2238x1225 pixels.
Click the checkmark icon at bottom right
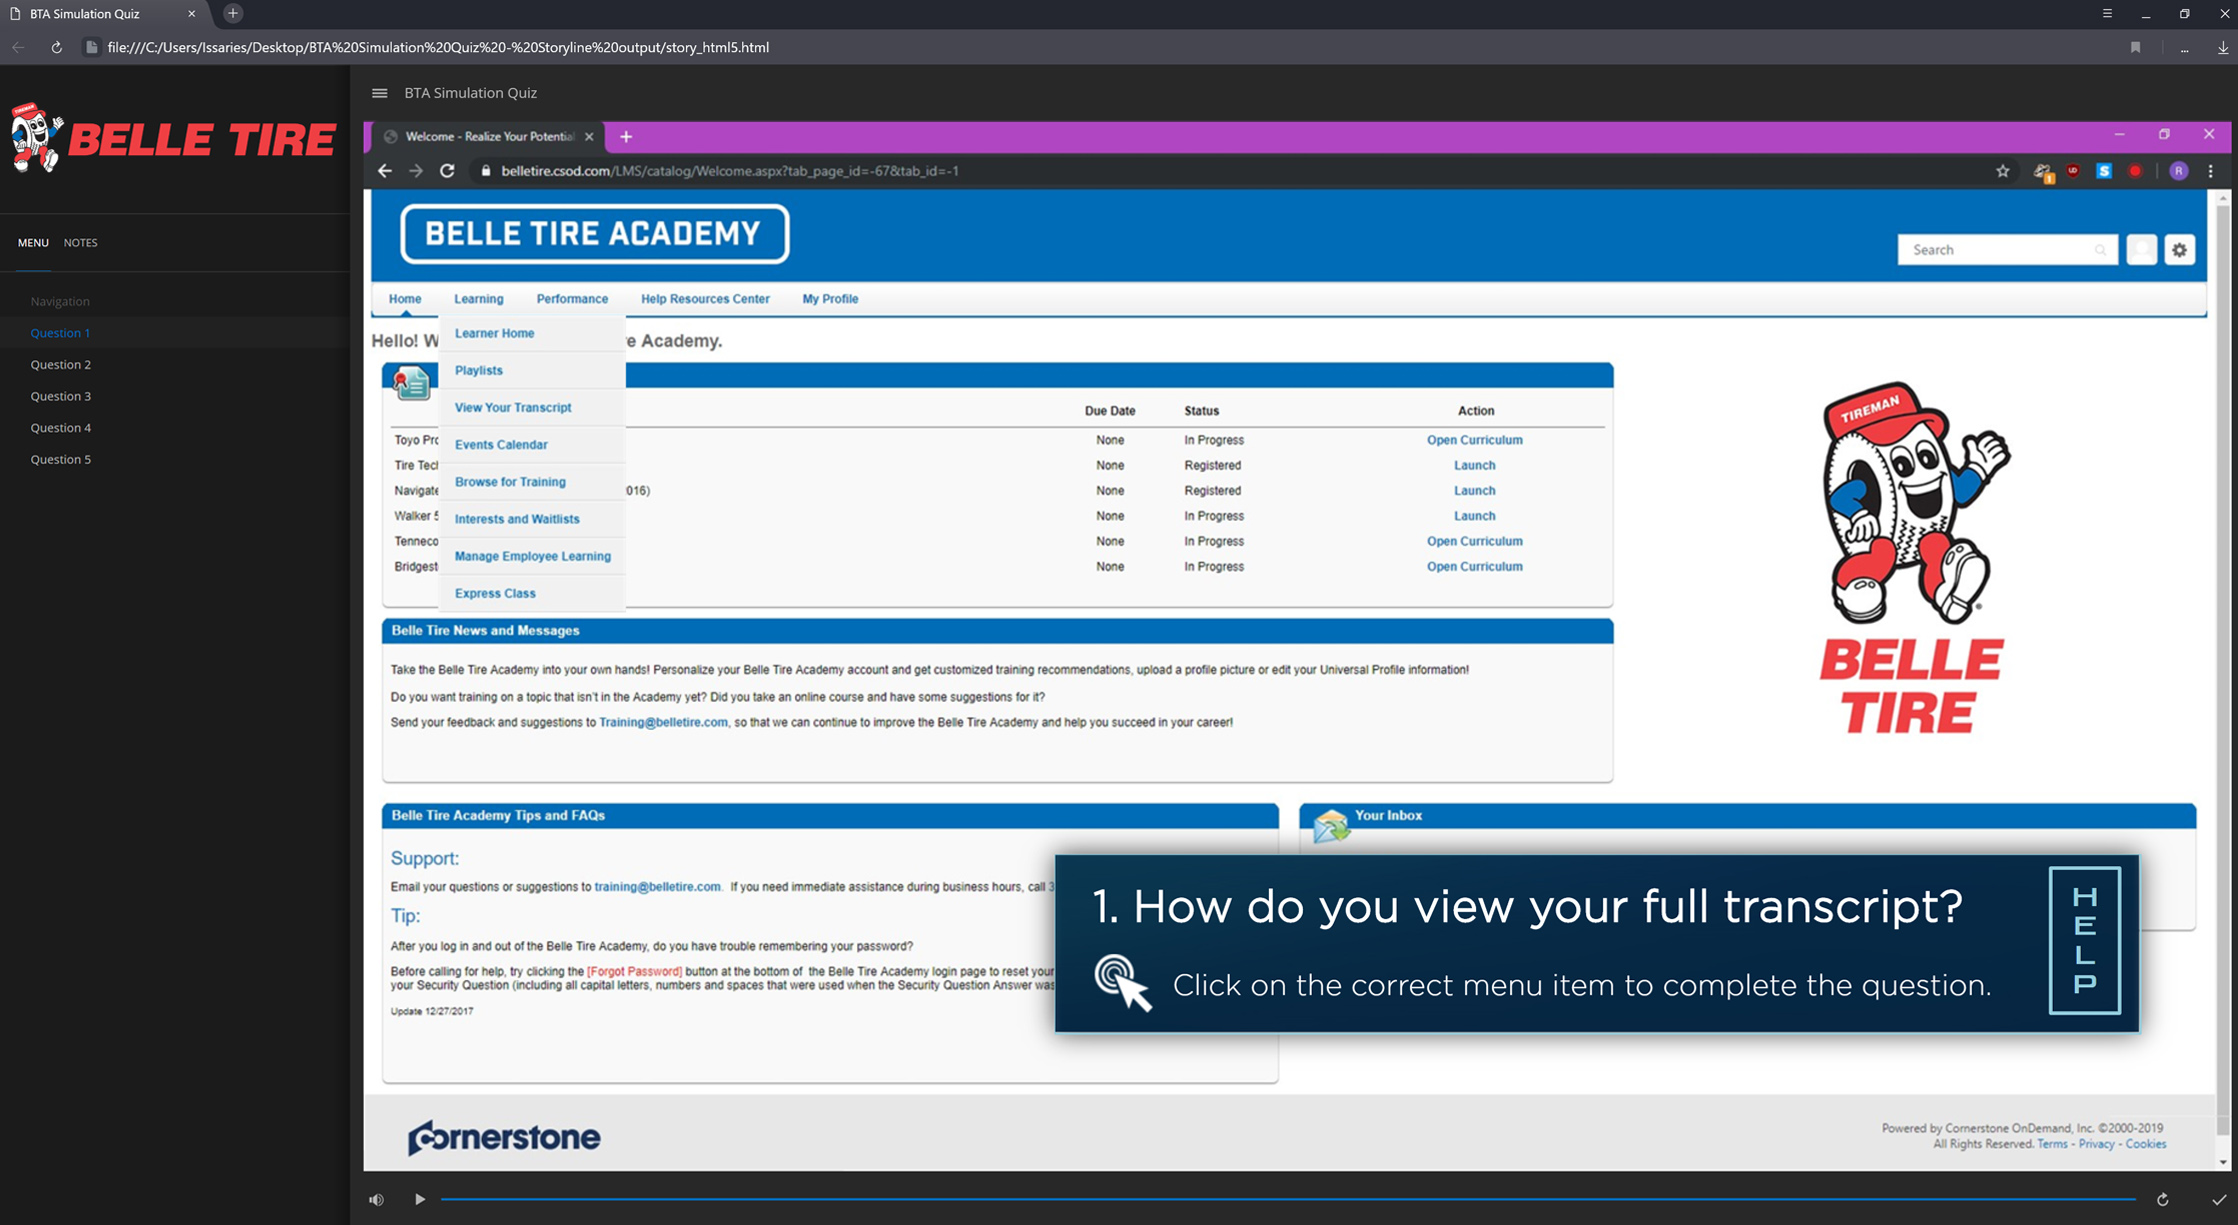point(2218,1199)
